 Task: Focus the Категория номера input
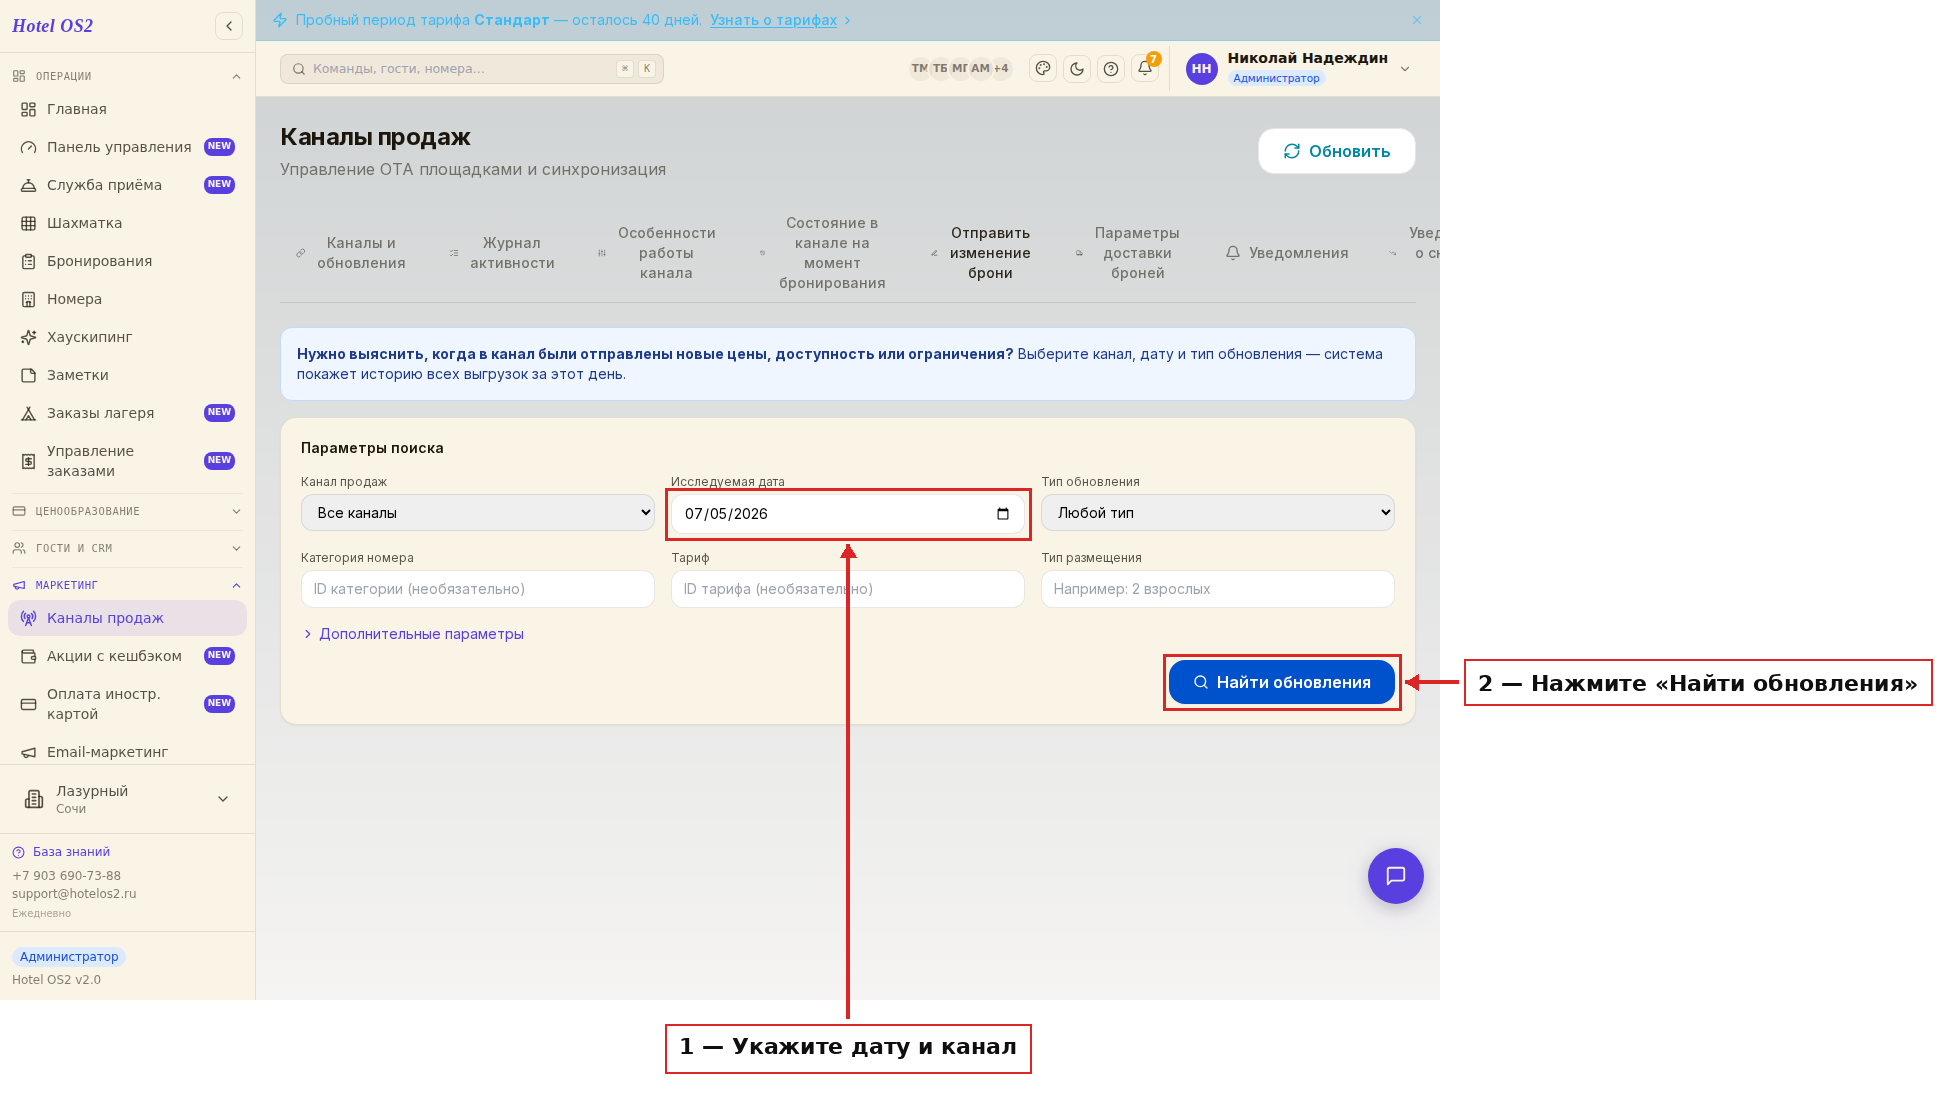click(x=478, y=589)
